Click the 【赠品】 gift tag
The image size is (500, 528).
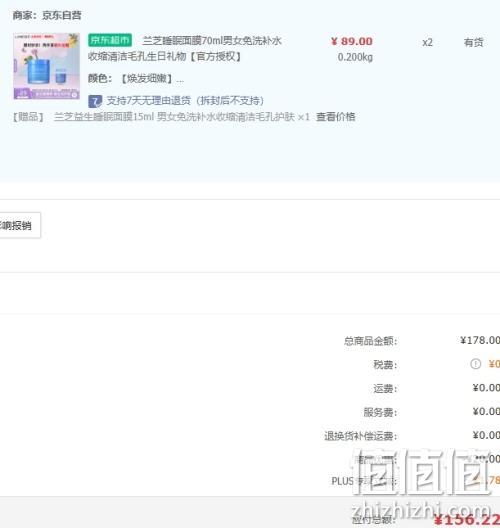pos(28,117)
